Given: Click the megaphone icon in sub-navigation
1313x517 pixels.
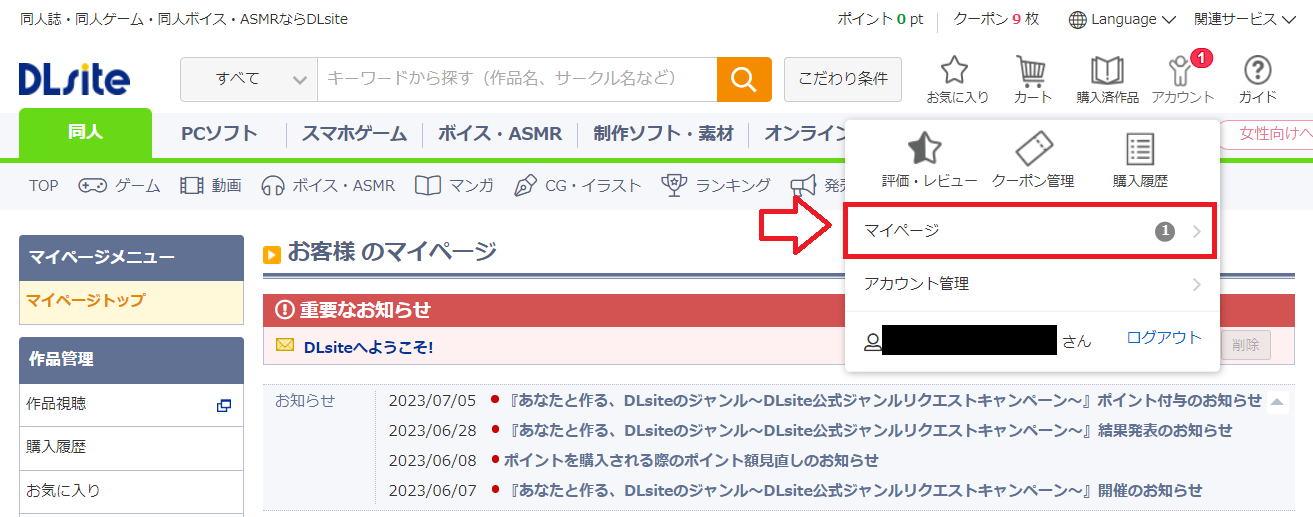Looking at the screenshot, I should pyautogui.click(x=804, y=185).
